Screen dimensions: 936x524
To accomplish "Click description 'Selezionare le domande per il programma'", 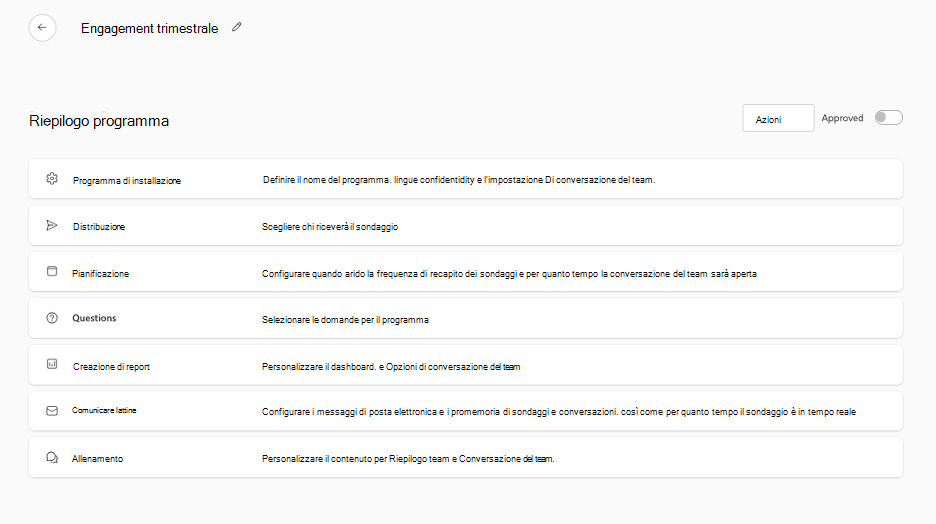I will pyautogui.click(x=345, y=320).
